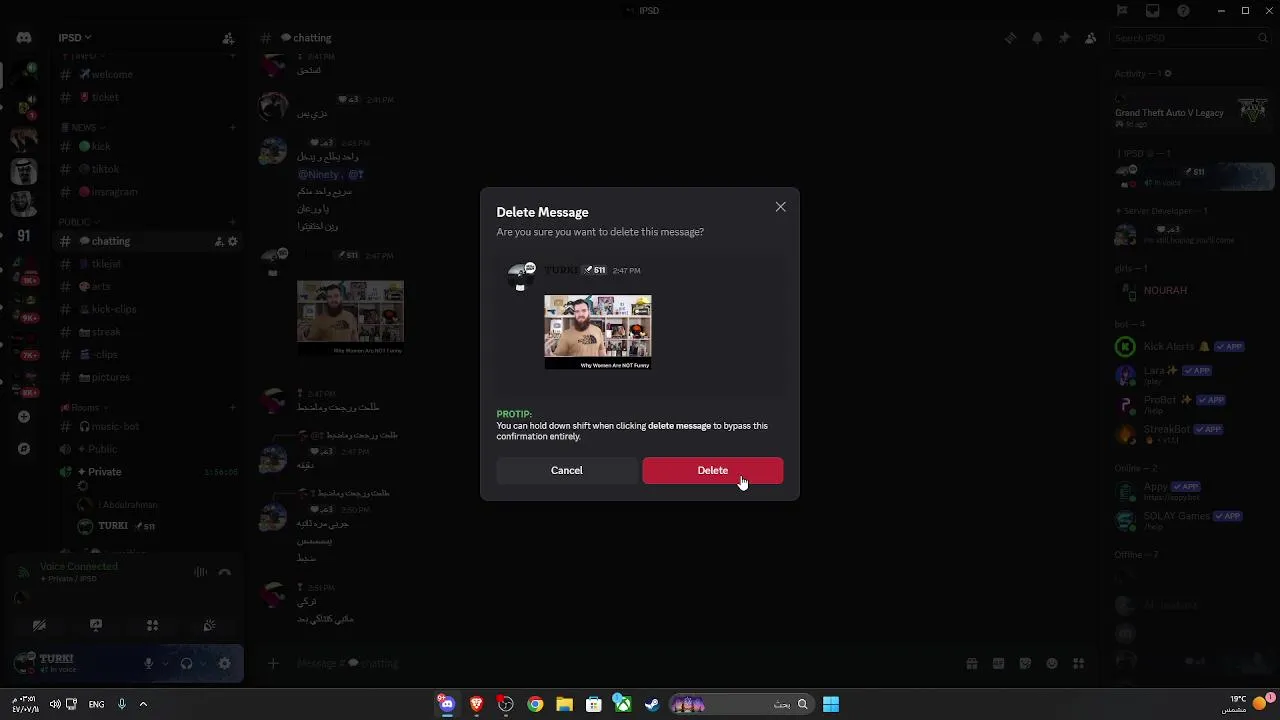The height and width of the screenshot is (720, 1280).
Task: Open Discord home direct messages icon
Action: [24, 38]
